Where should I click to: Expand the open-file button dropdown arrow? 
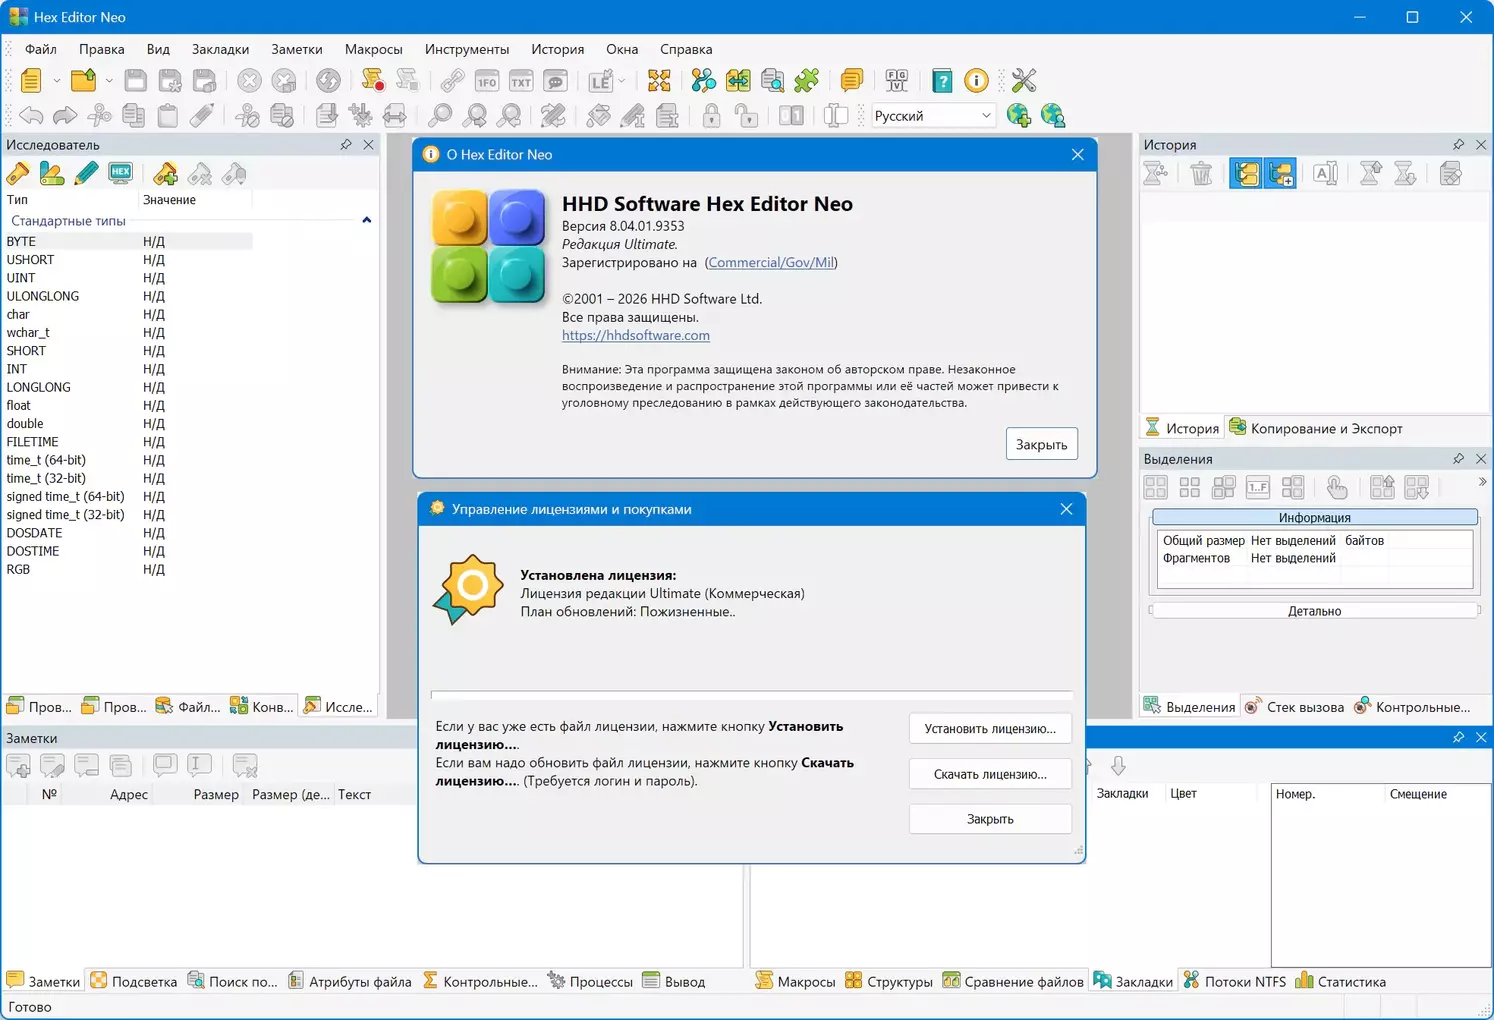[x=109, y=81]
